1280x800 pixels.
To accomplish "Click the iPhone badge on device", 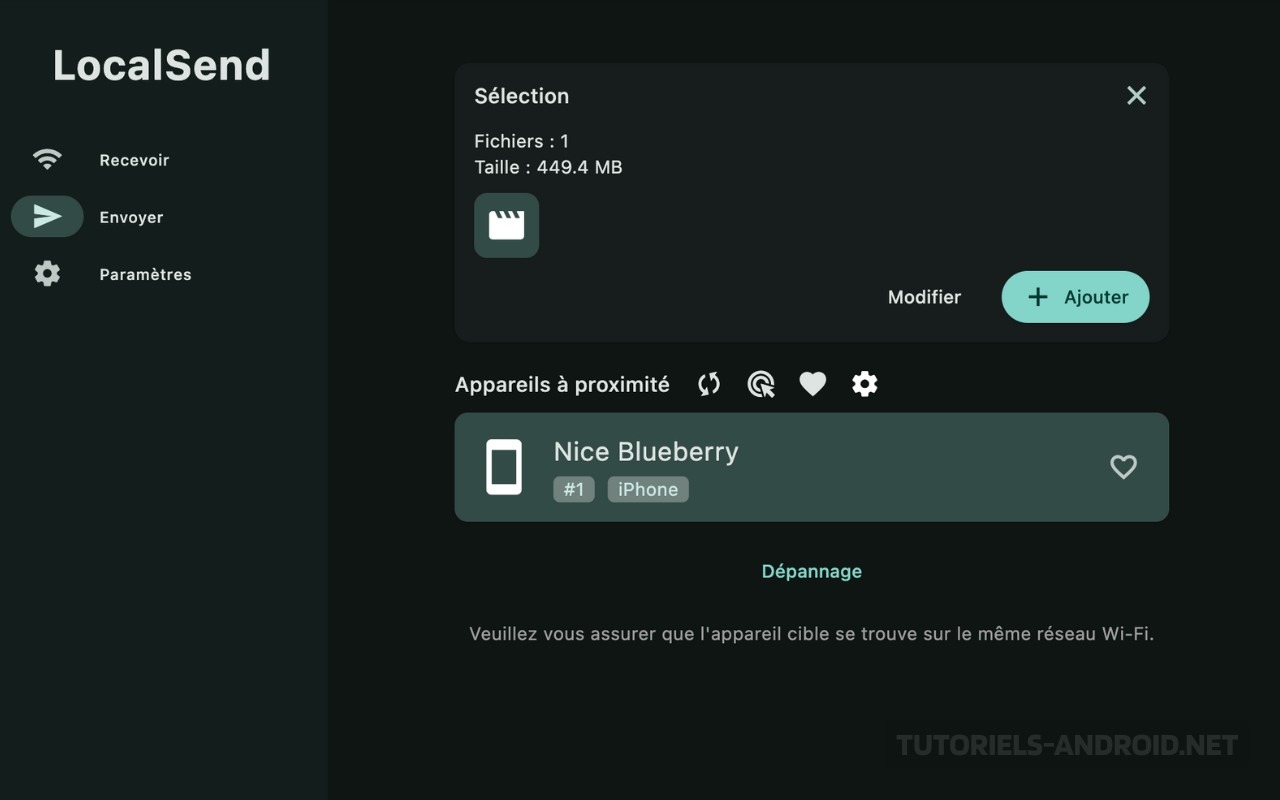I will tap(648, 489).
